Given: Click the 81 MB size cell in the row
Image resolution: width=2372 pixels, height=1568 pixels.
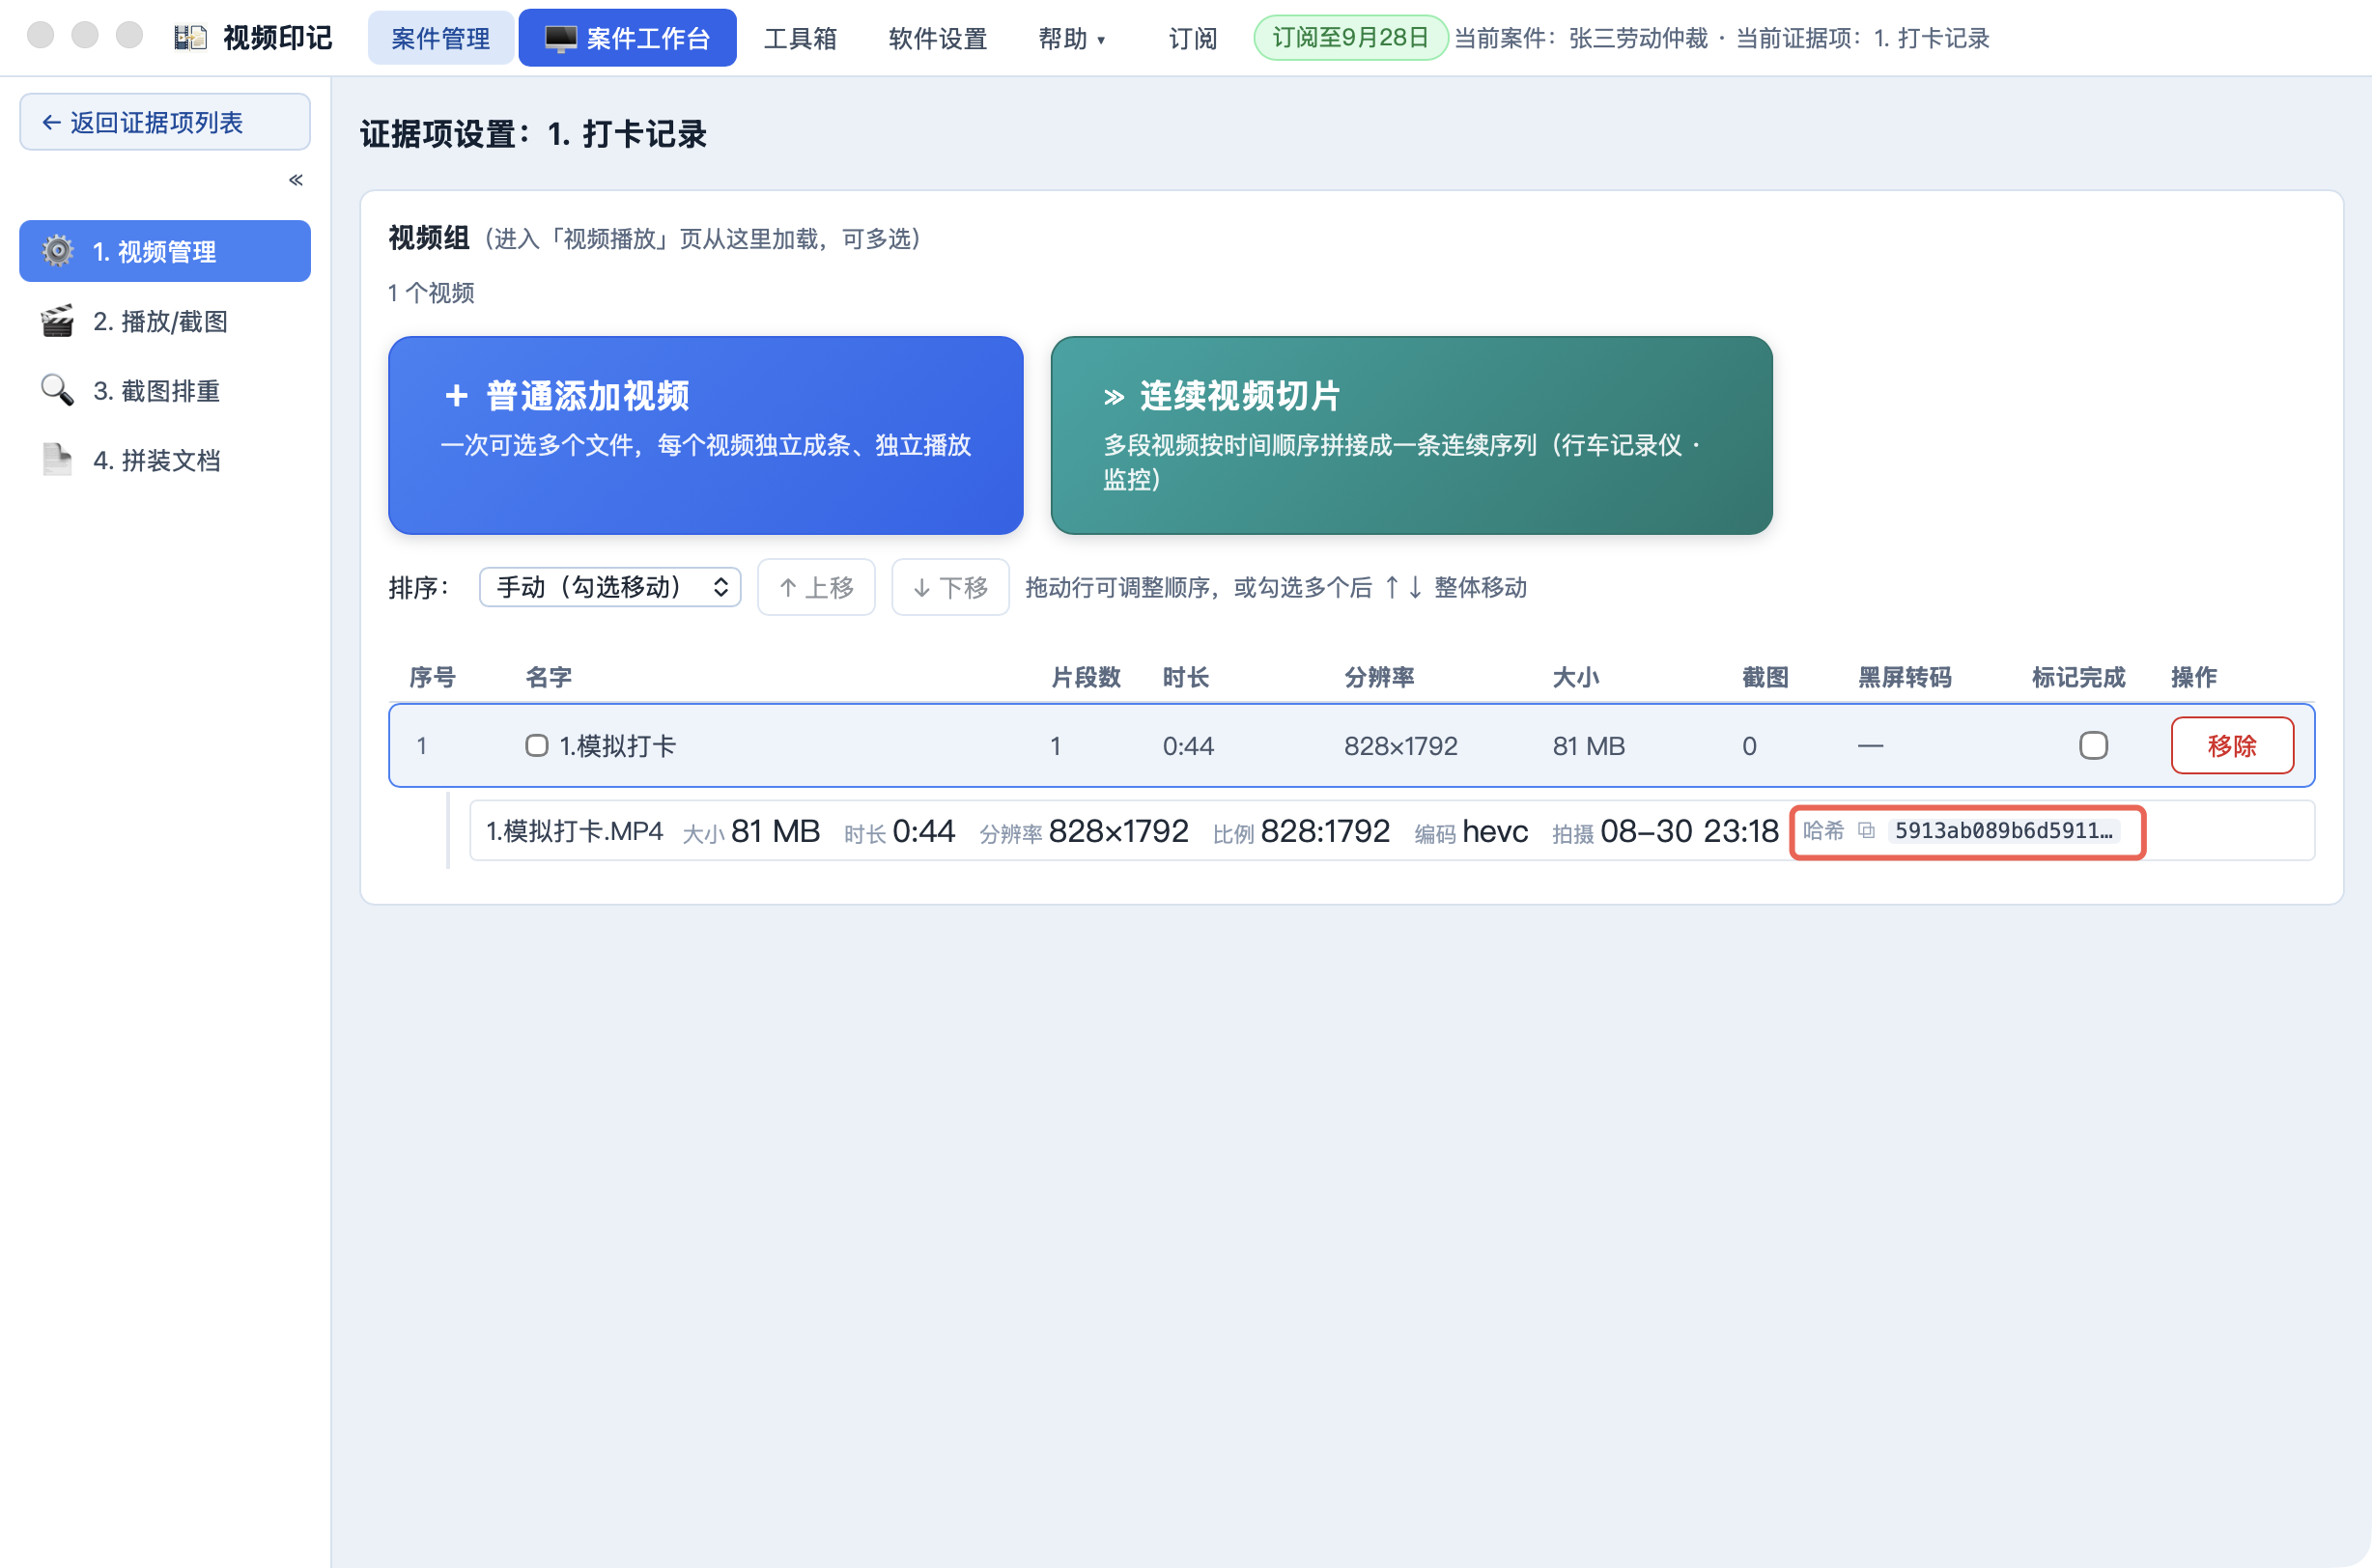Looking at the screenshot, I should coord(1588,746).
